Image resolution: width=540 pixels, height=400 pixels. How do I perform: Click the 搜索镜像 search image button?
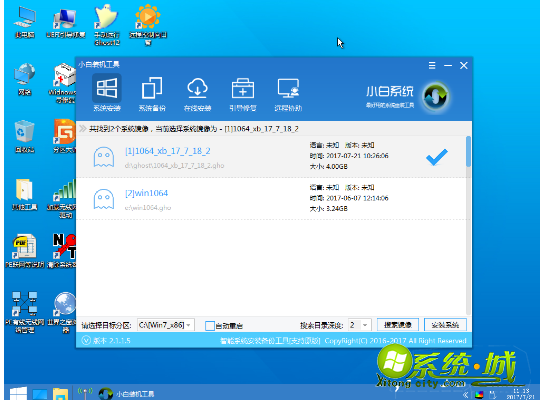pos(398,325)
